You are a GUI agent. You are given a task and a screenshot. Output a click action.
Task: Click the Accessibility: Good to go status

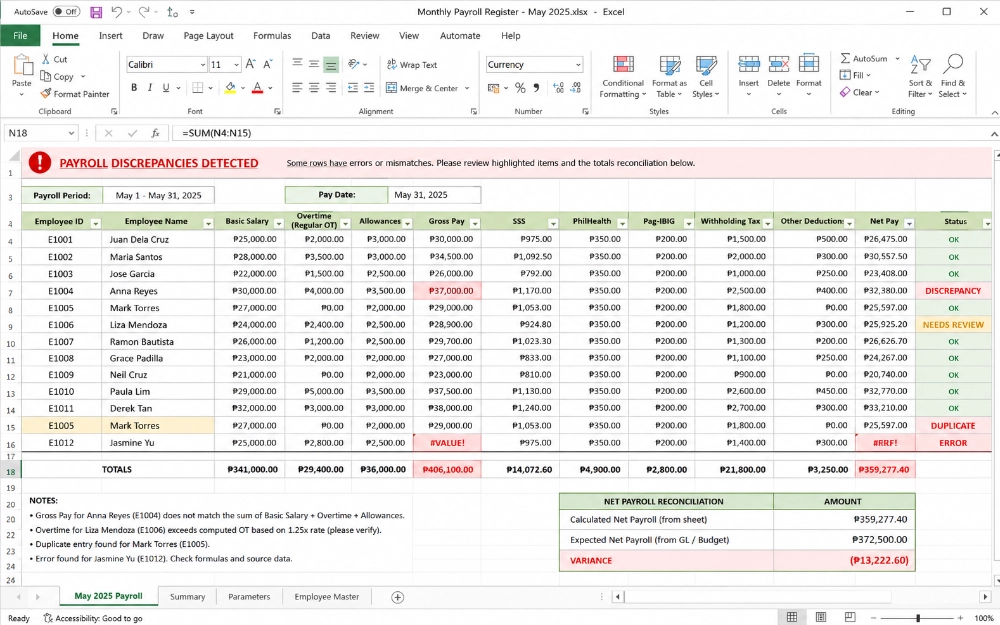(x=93, y=618)
